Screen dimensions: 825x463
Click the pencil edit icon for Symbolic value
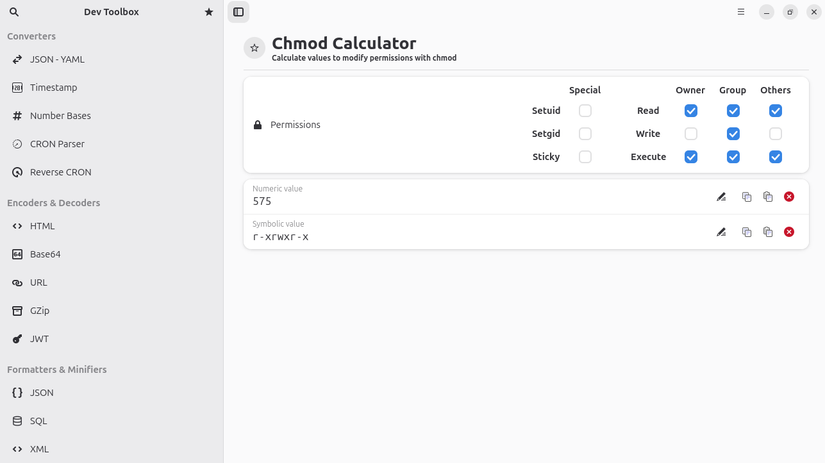pos(721,232)
